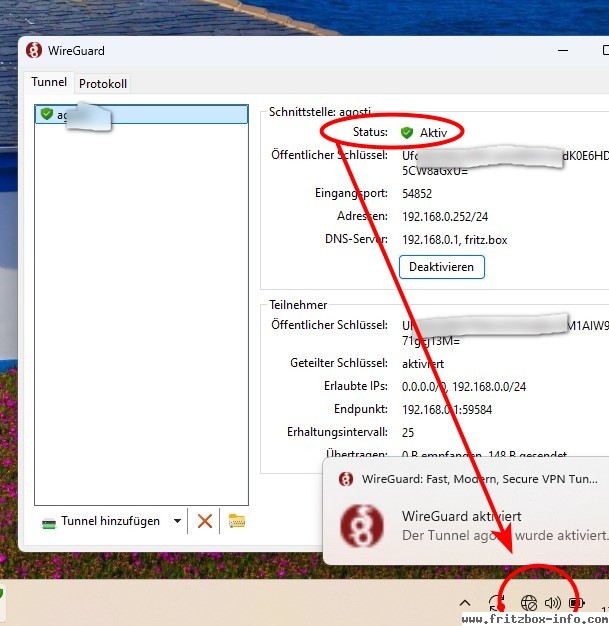Image resolution: width=609 pixels, height=626 pixels.
Task: Click the small WireGuard icon in the notification header
Action: pos(346,479)
